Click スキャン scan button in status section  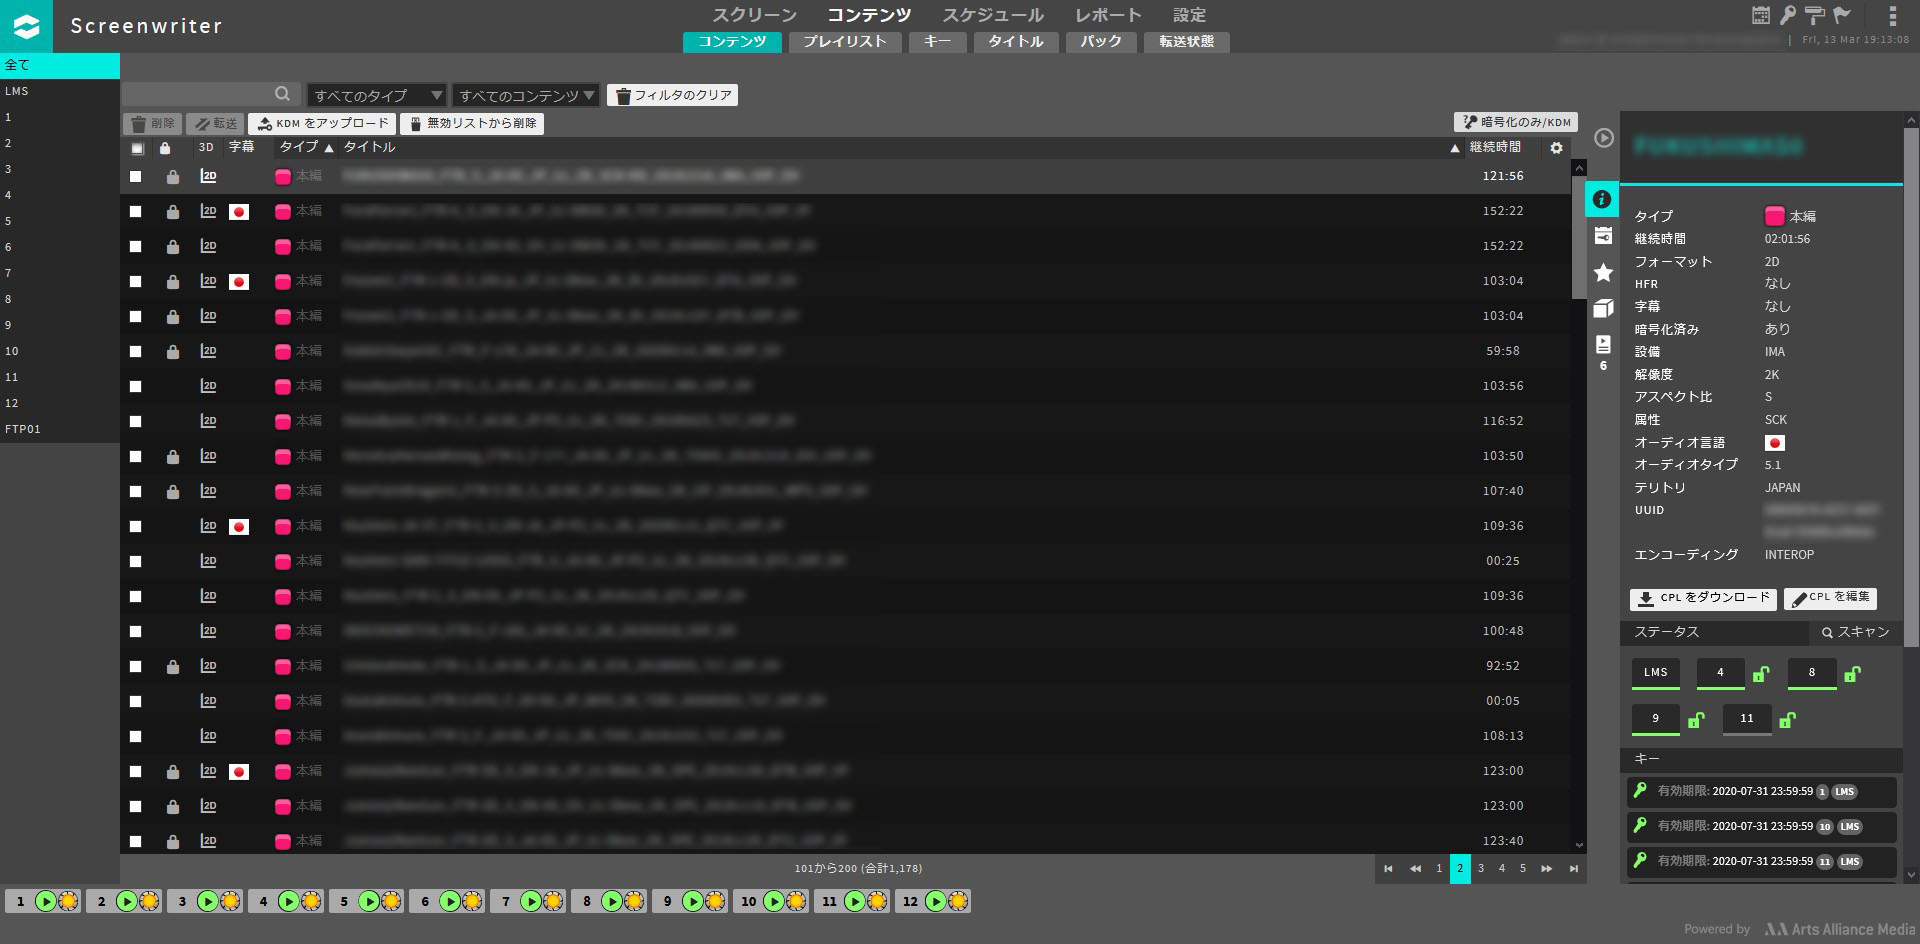(1855, 633)
